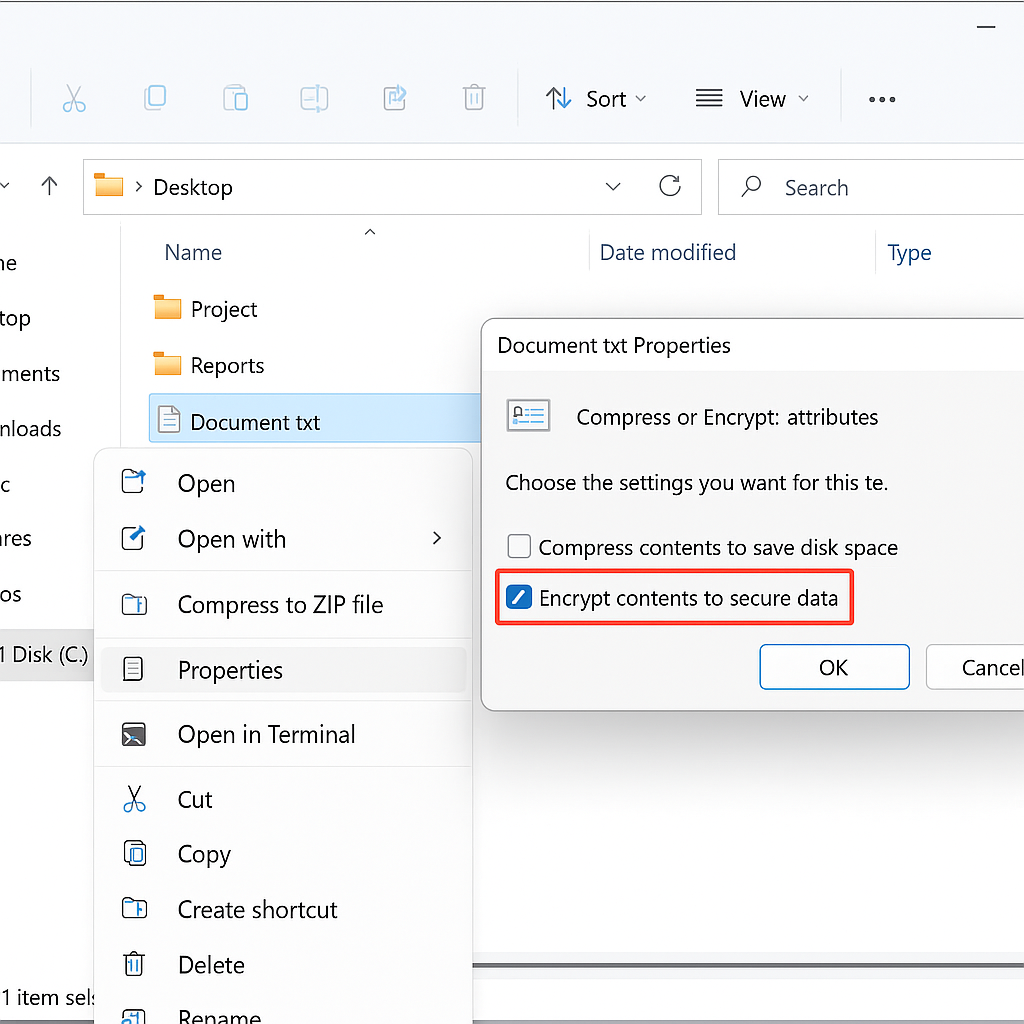Click the Share icon in the toolbar
Screen dimensions: 1024x1024
tap(394, 98)
